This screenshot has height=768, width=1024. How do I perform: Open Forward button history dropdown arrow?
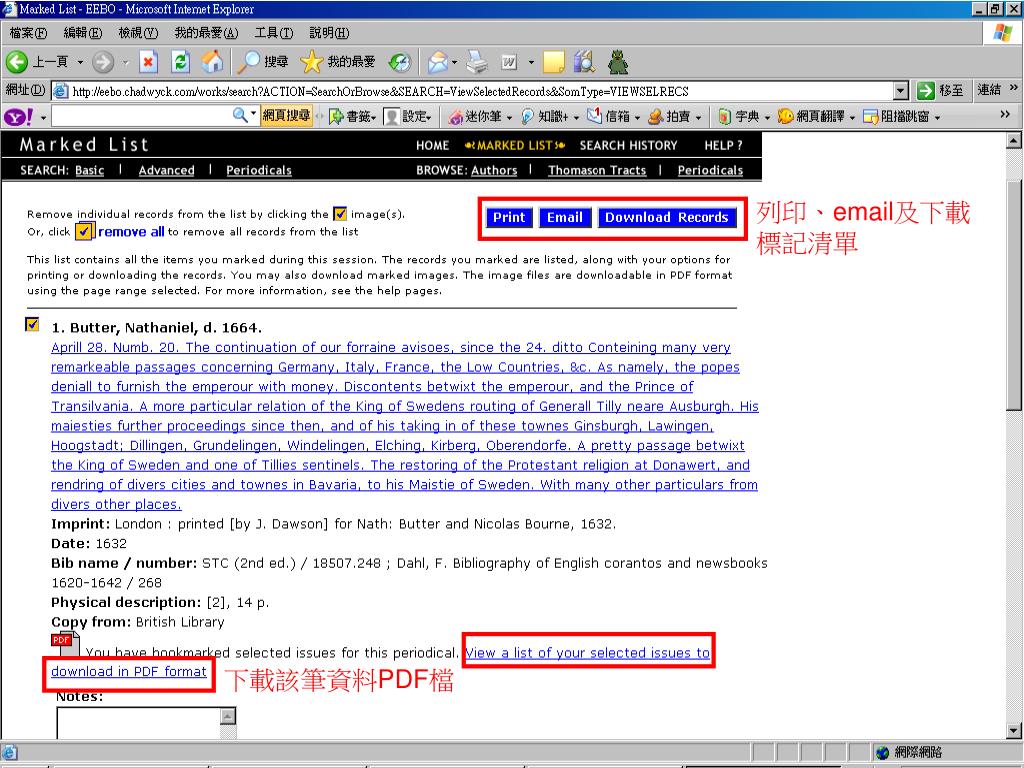tap(125, 63)
